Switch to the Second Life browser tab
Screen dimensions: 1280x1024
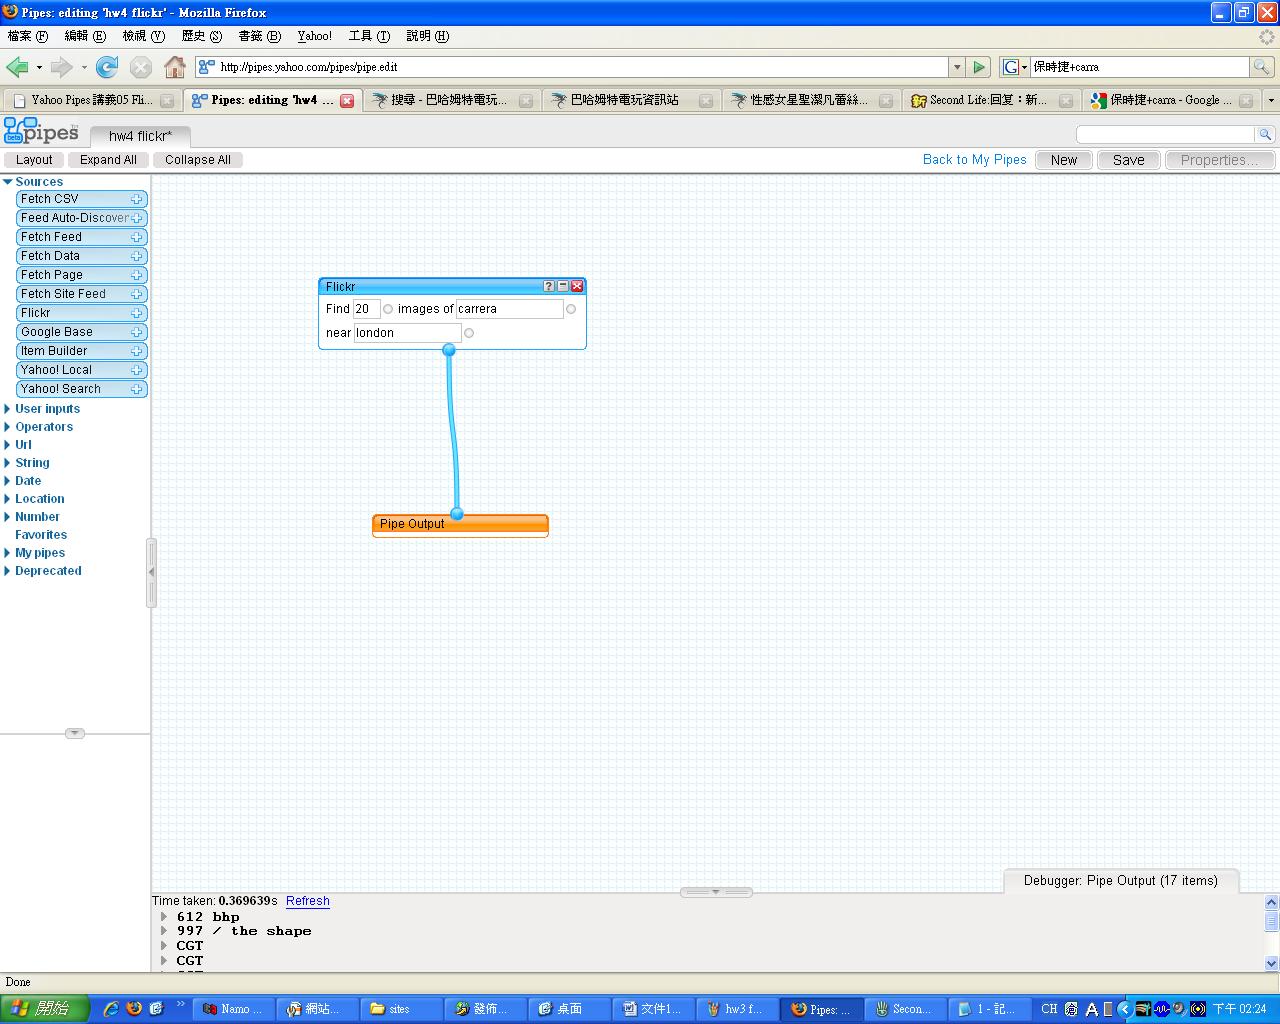(990, 100)
